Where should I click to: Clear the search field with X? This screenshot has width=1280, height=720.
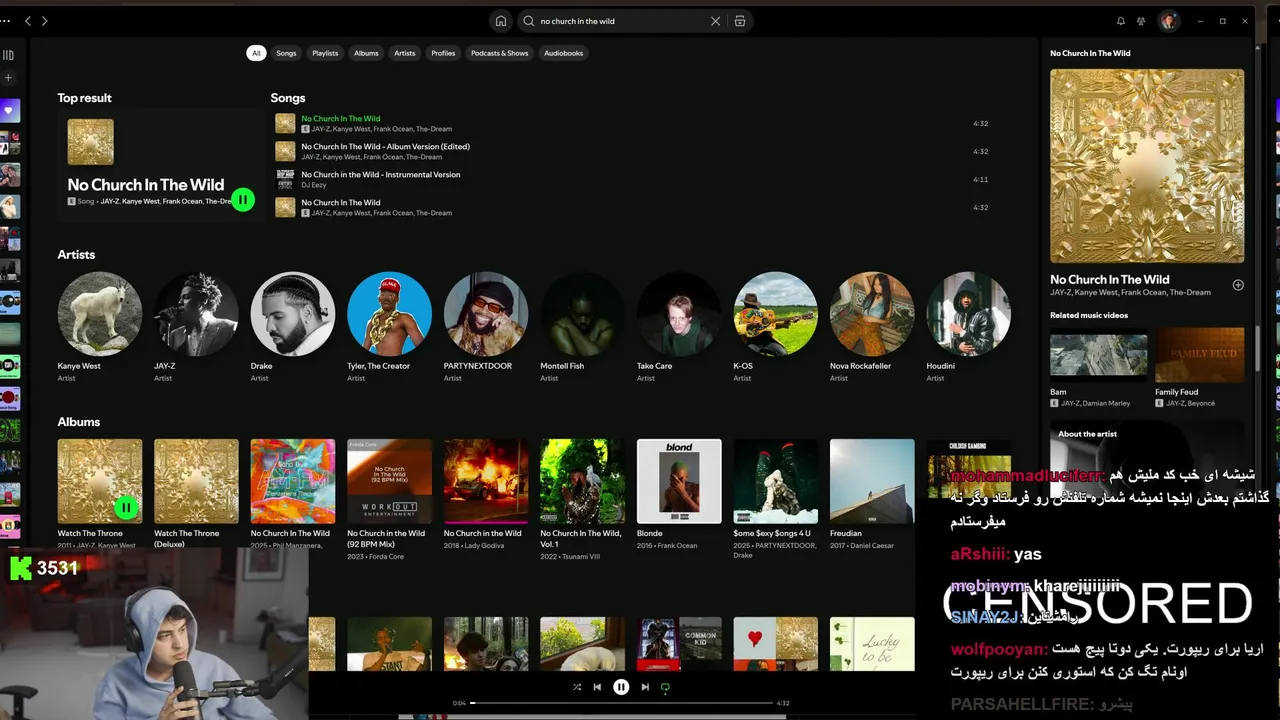(x=715, y=21)
